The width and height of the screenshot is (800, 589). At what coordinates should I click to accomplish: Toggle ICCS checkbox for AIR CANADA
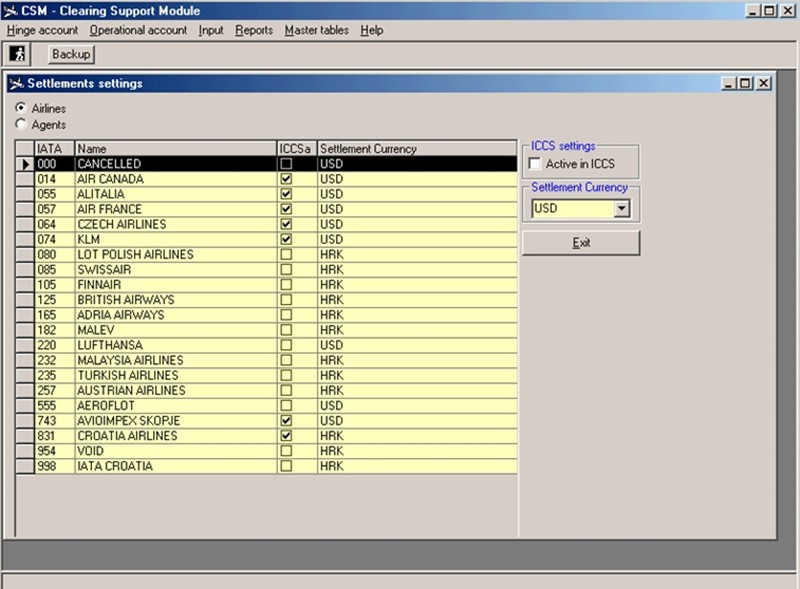click(286, 179)
